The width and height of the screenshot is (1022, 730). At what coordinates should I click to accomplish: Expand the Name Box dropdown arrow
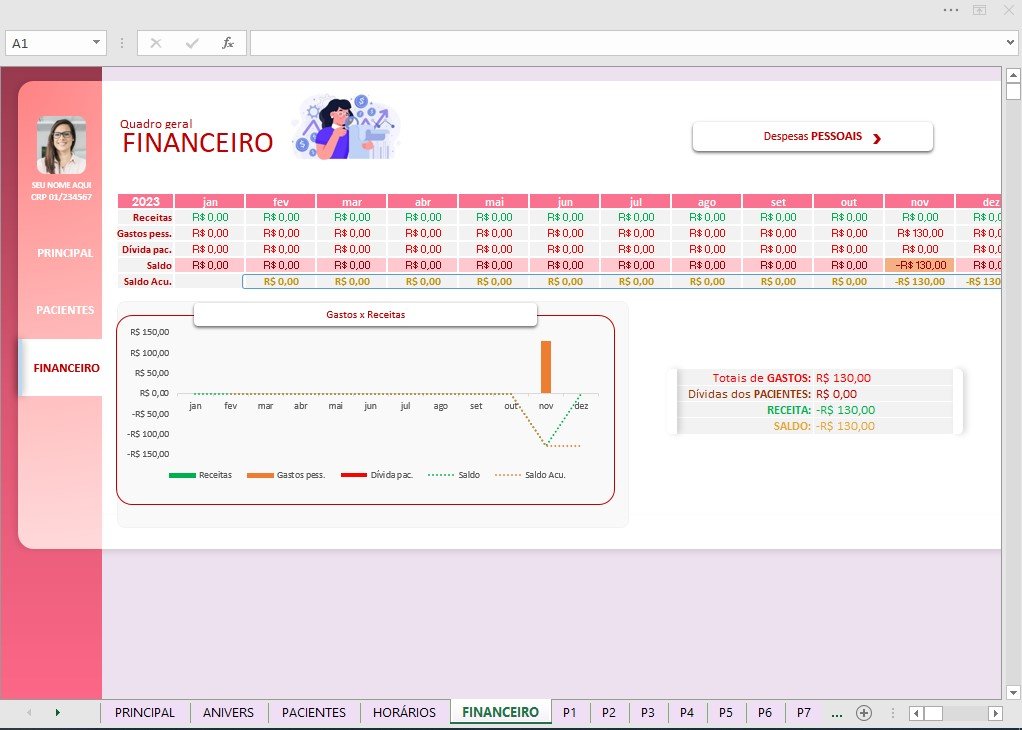(96, 42)
